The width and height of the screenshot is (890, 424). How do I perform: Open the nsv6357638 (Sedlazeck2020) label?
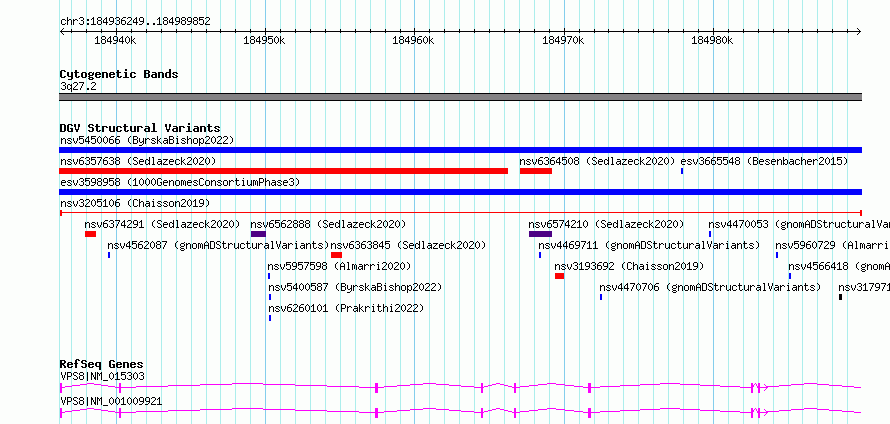138,161
